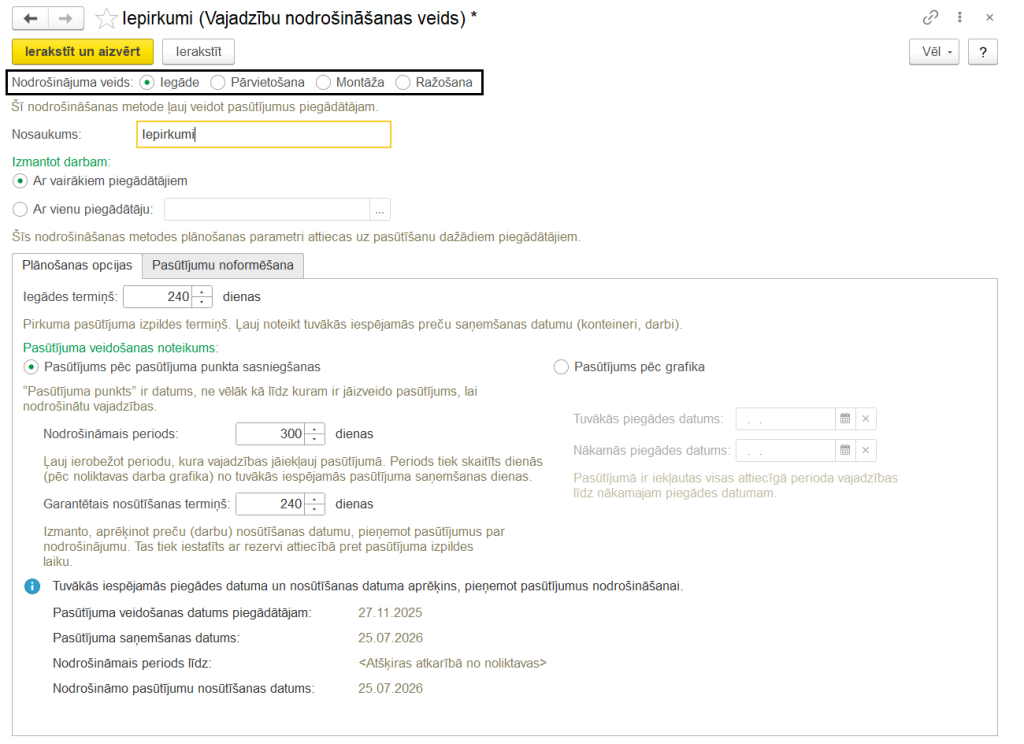
Task: Copy link using the chain icon
Action: tap(932, 17)
